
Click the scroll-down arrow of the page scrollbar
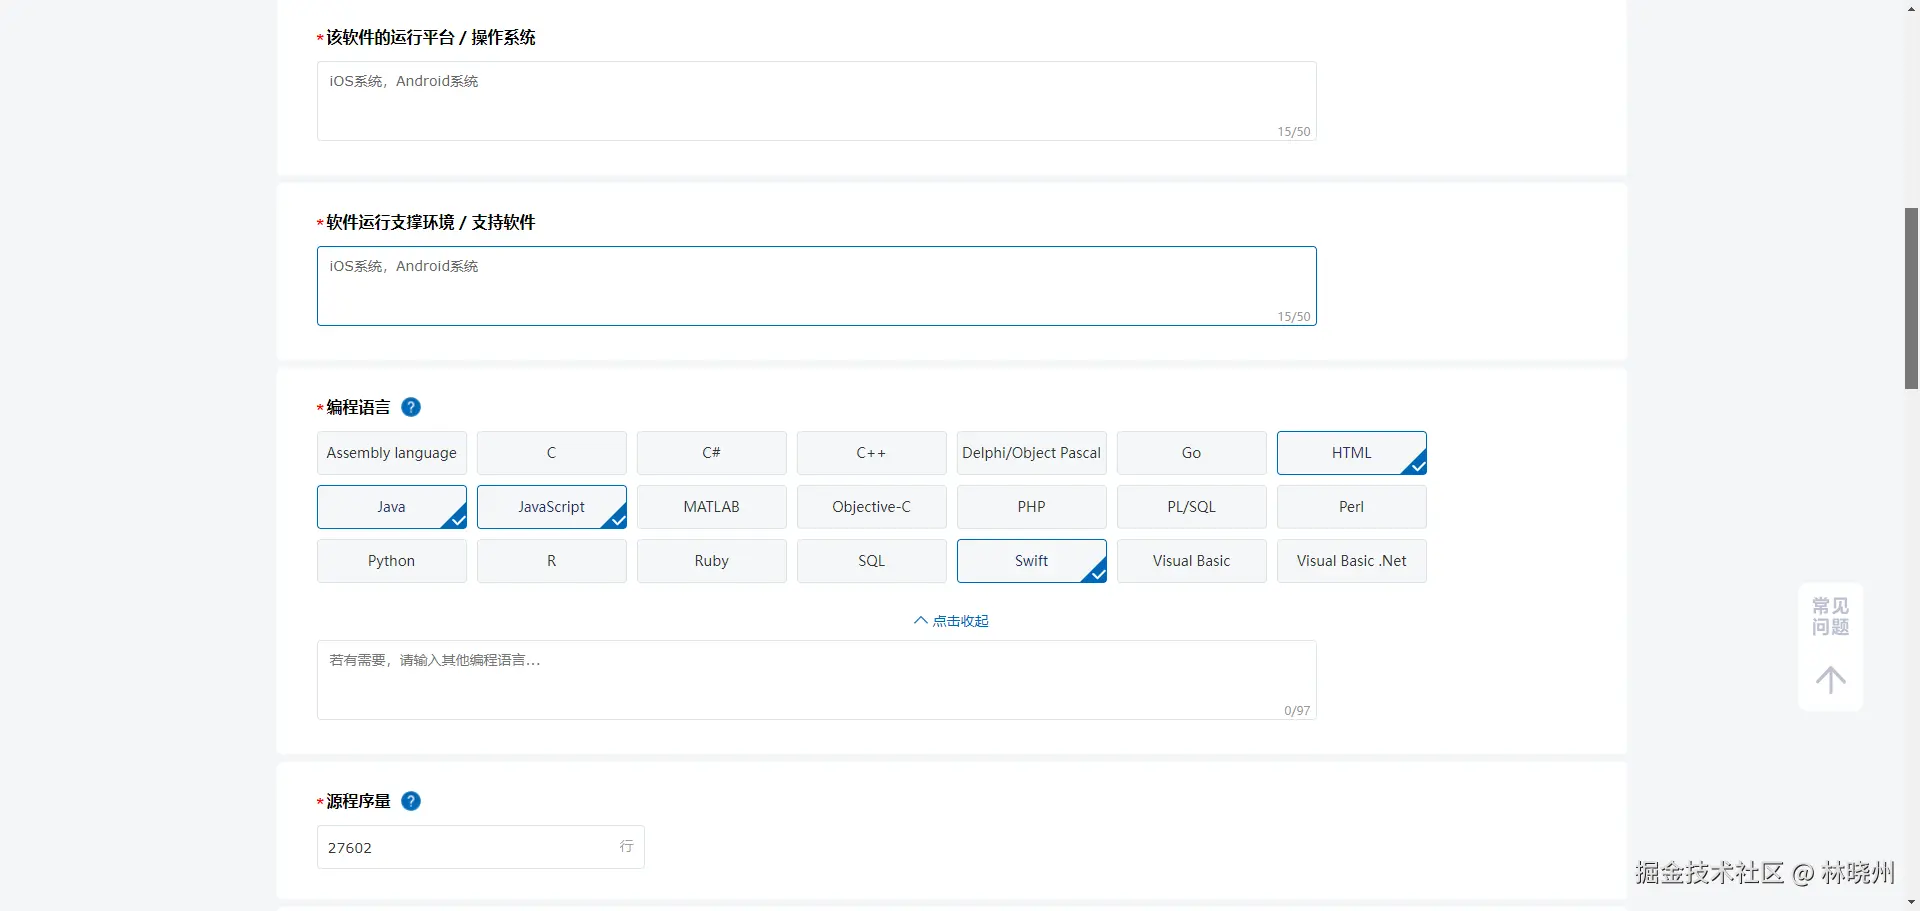1911,902
